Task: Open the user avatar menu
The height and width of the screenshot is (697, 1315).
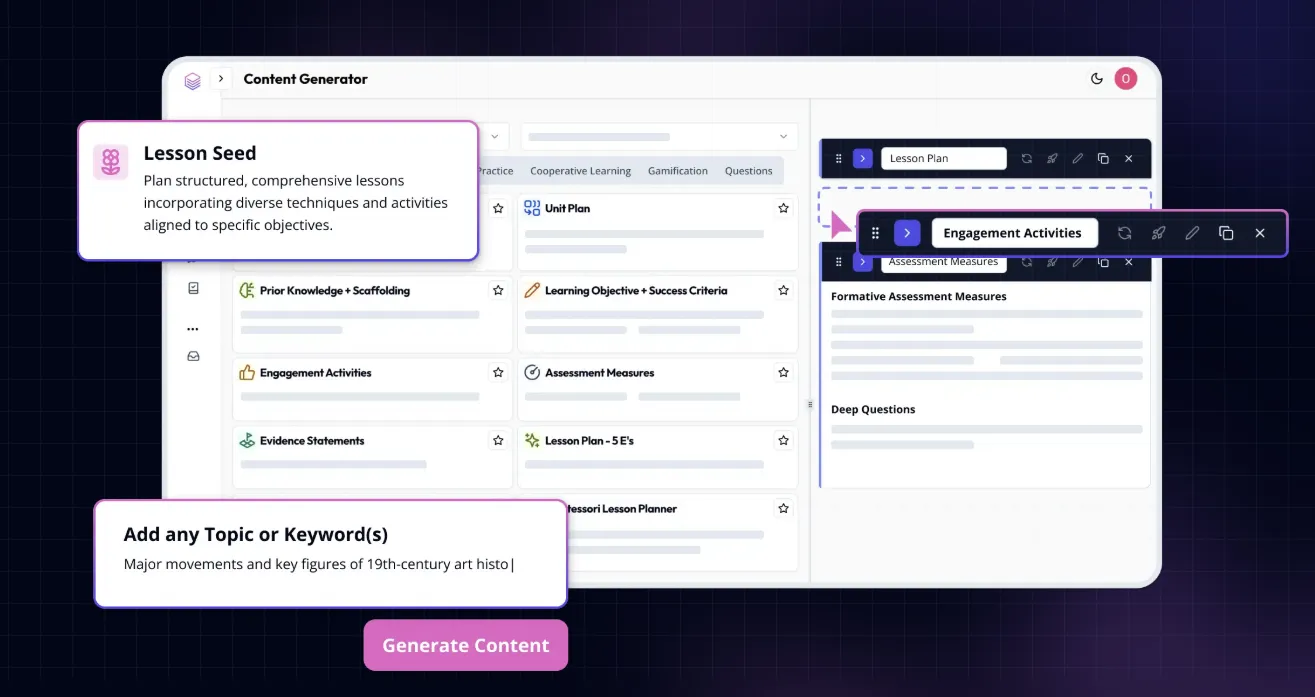Action: coord(1126,79)
